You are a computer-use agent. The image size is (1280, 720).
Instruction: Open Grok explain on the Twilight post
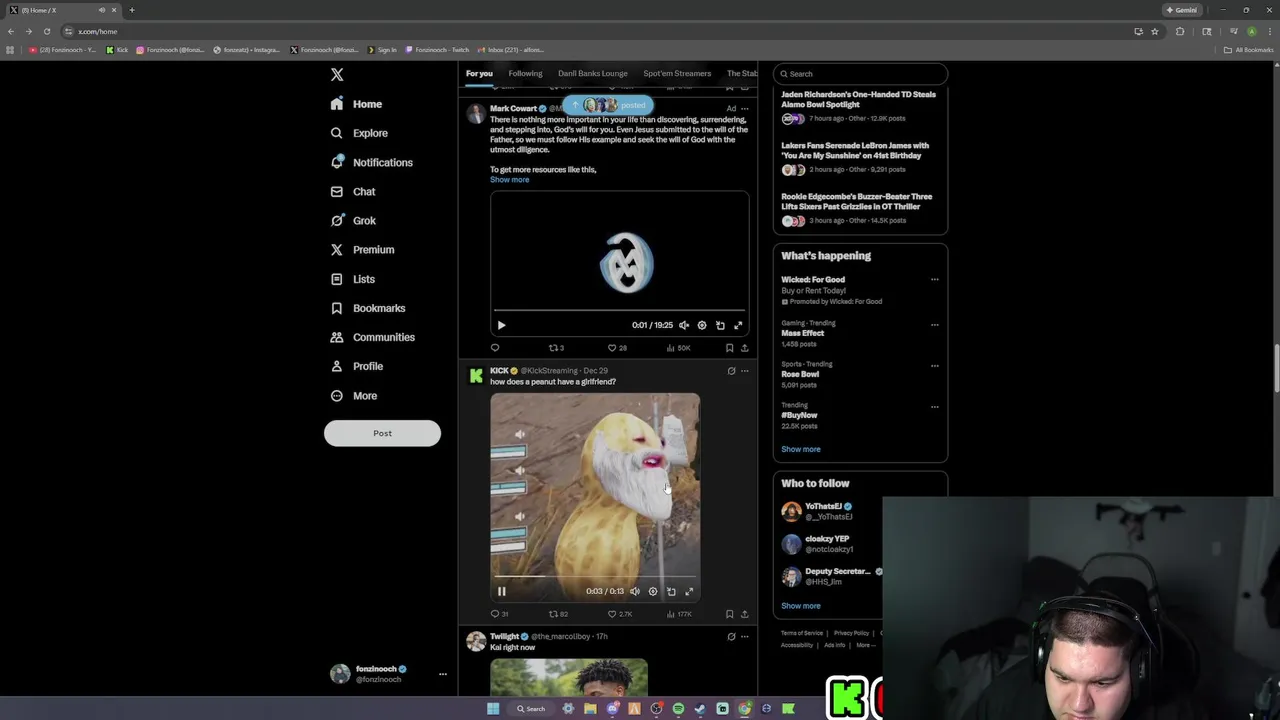coord(731,637)
